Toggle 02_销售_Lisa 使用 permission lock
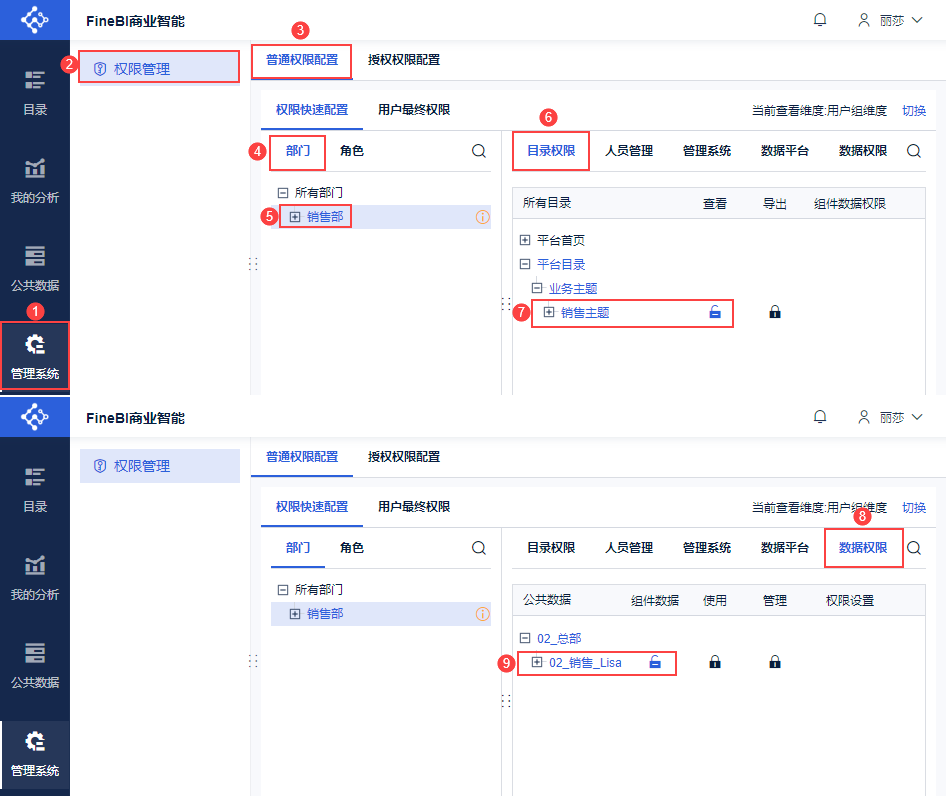946x796 pixels. (715, 662)
